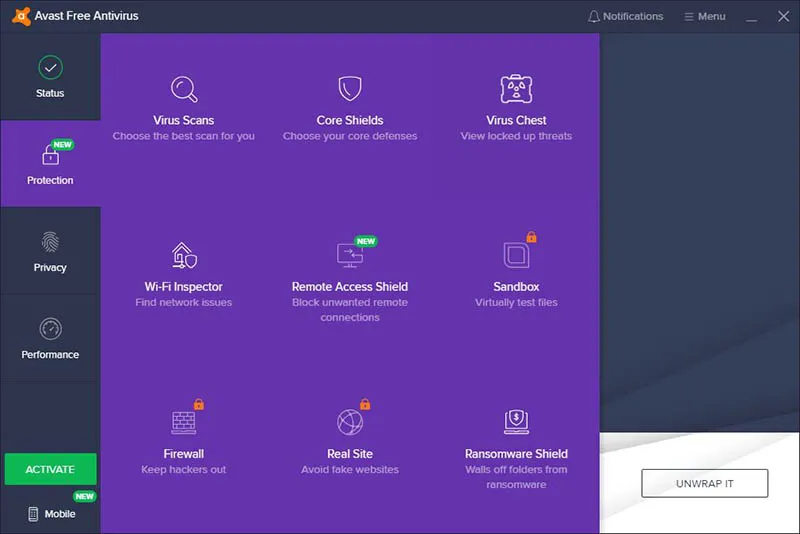Screen dimensions: 800x534
Task: Open the Mobile option in sidebar
Action: [50, 514]
